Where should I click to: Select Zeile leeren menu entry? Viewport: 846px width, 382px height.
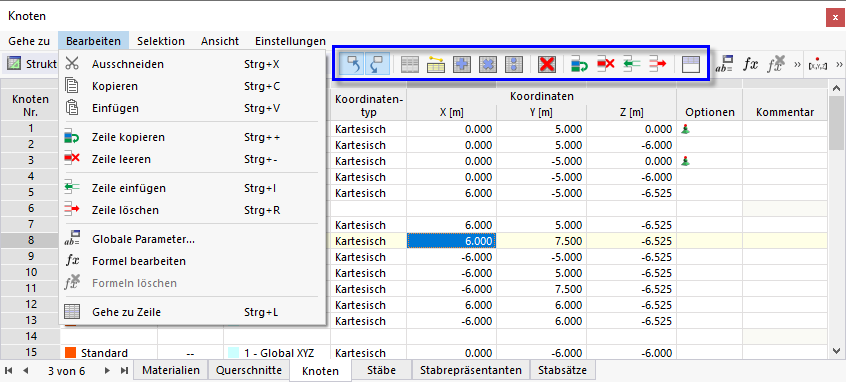[x=192, y=159]
